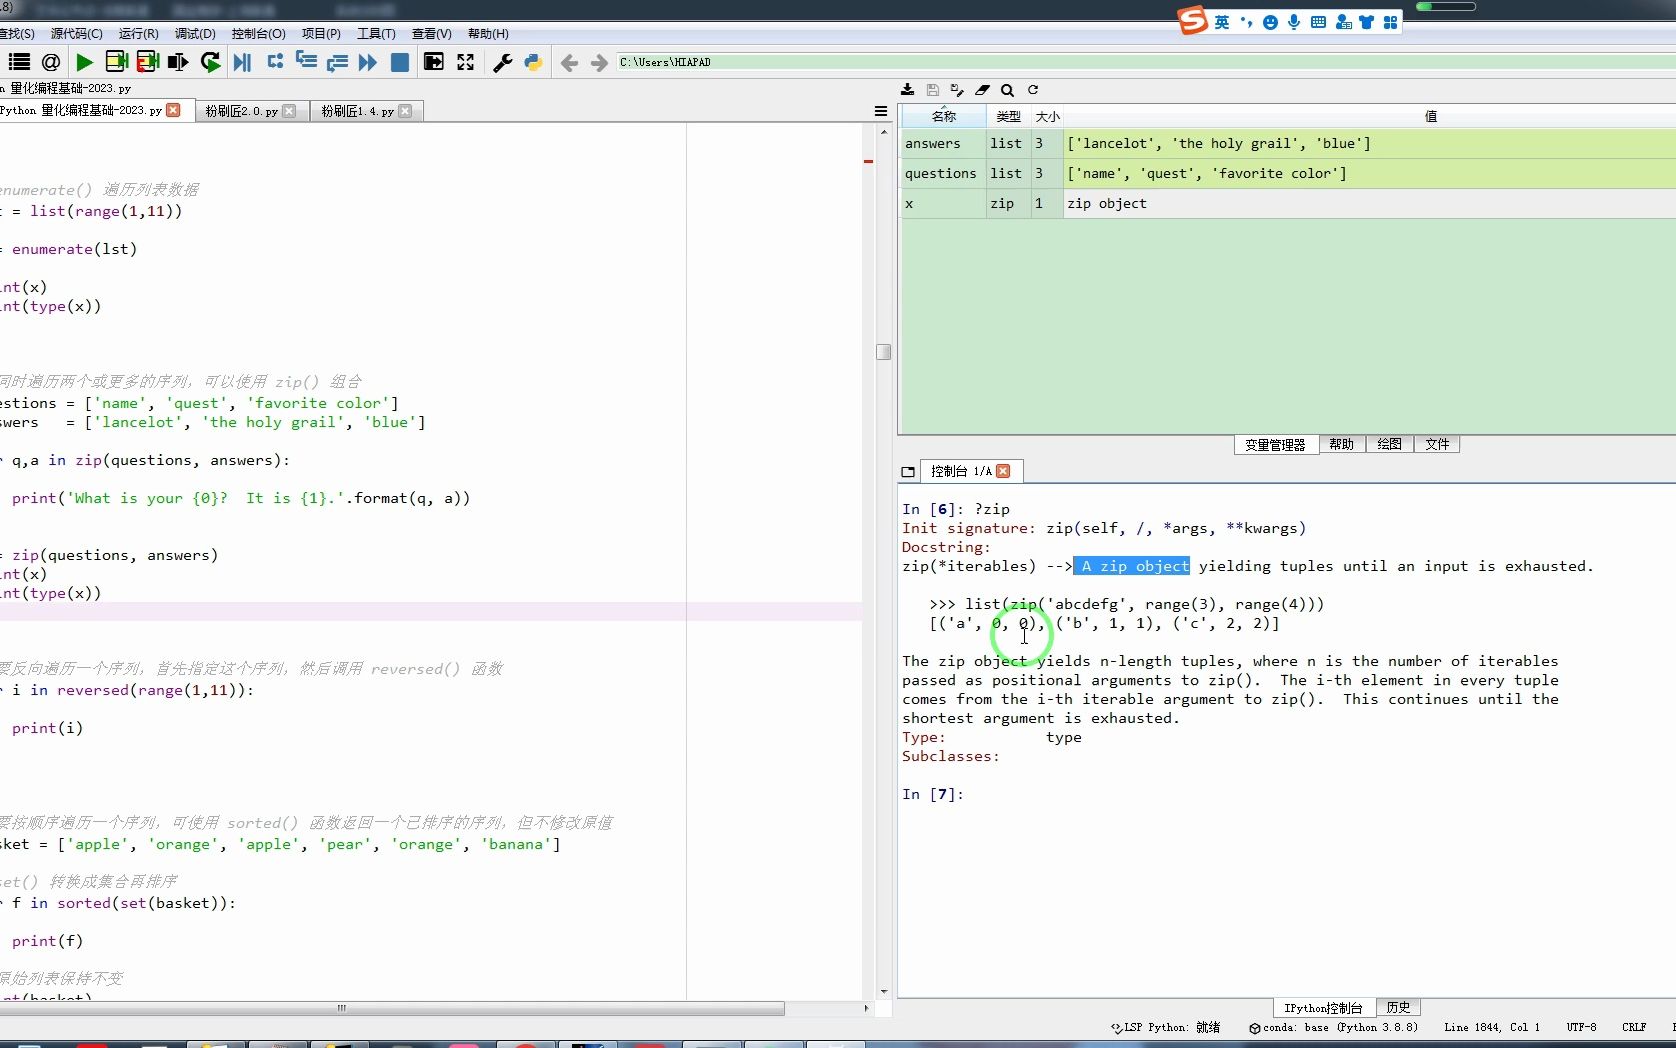Viewport: 1676px width, 1048px height.
Task: Close the 控制台 1/A console tab
Action: (x=1003, y=471)
